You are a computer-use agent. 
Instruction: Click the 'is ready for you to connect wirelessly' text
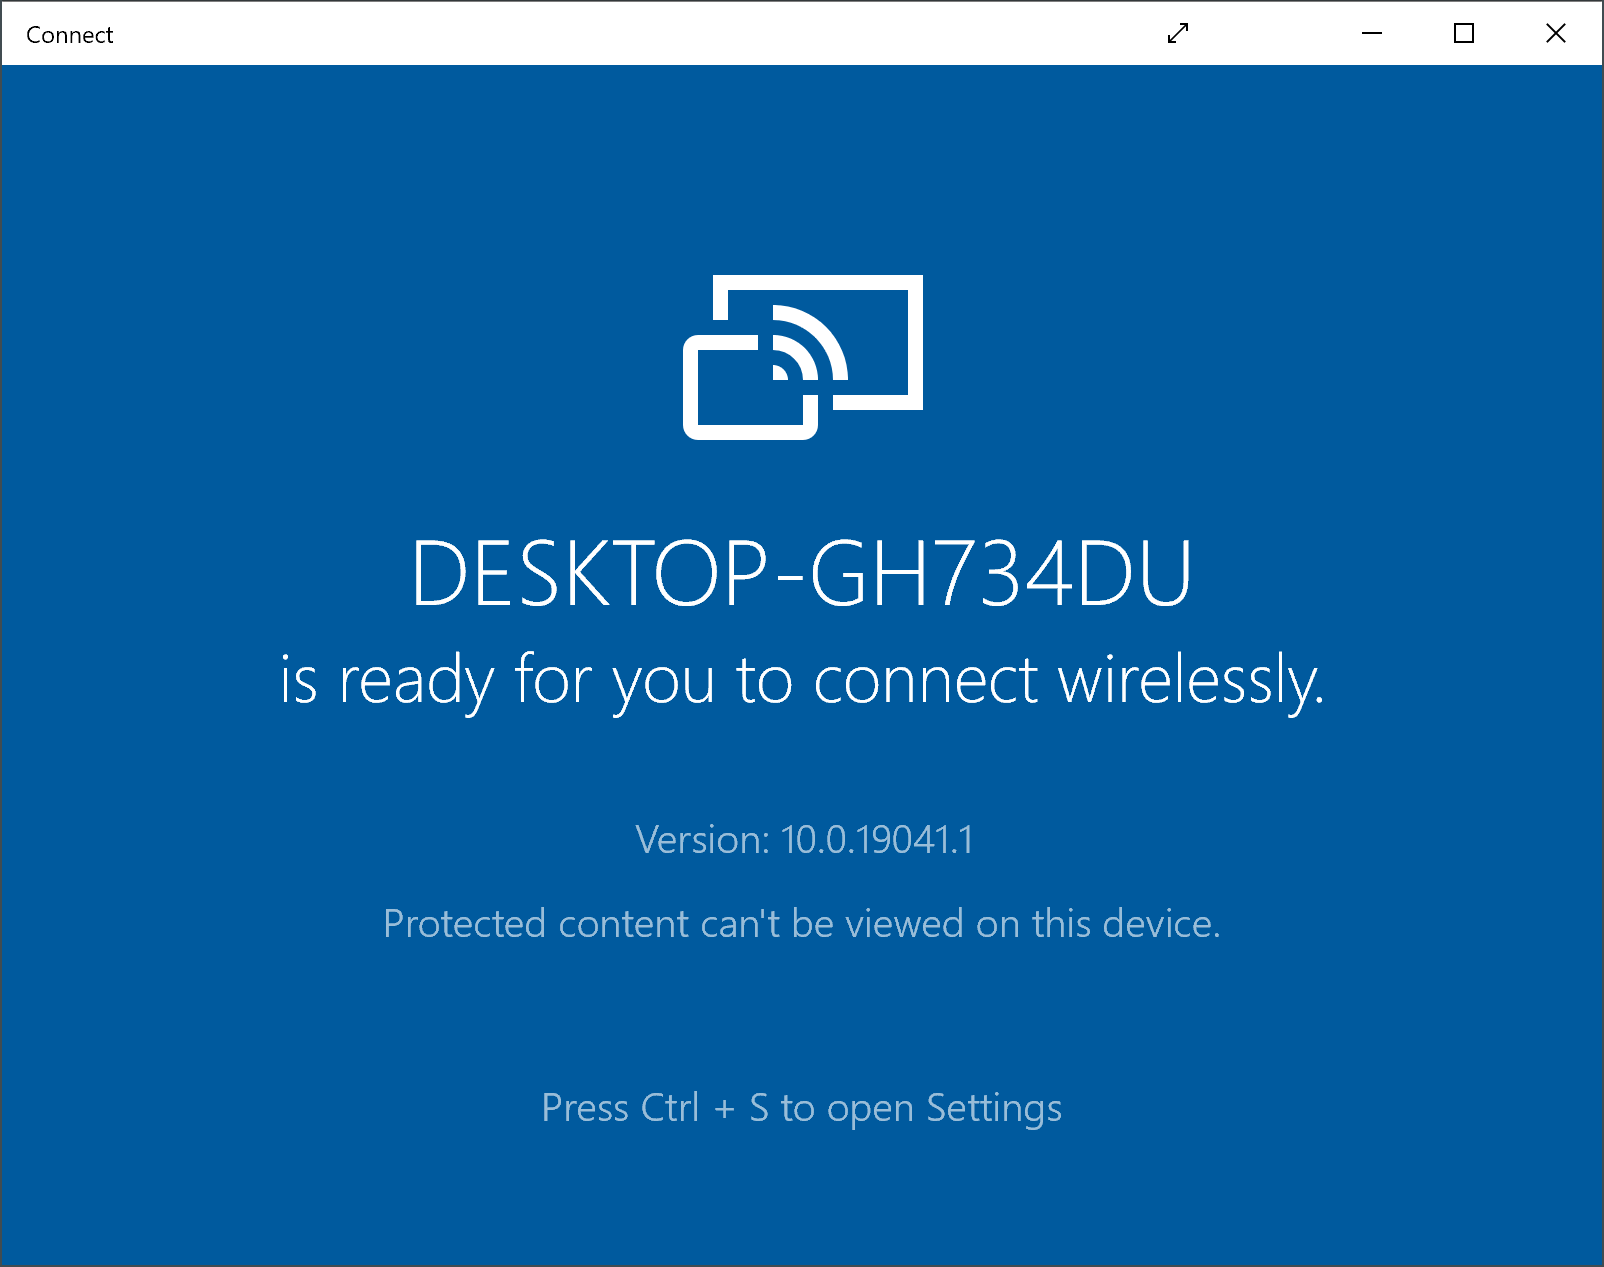point(802,680)
